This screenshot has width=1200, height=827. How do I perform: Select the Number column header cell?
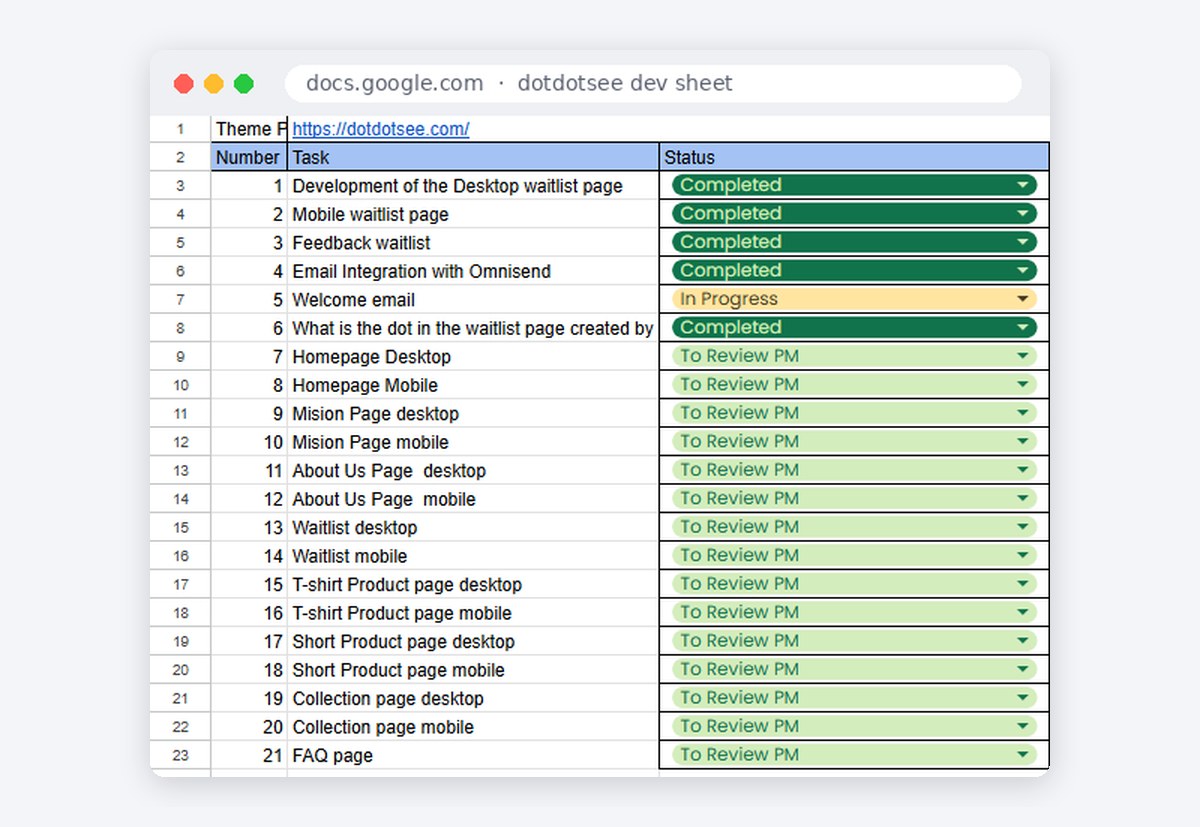tap(249, 157)
